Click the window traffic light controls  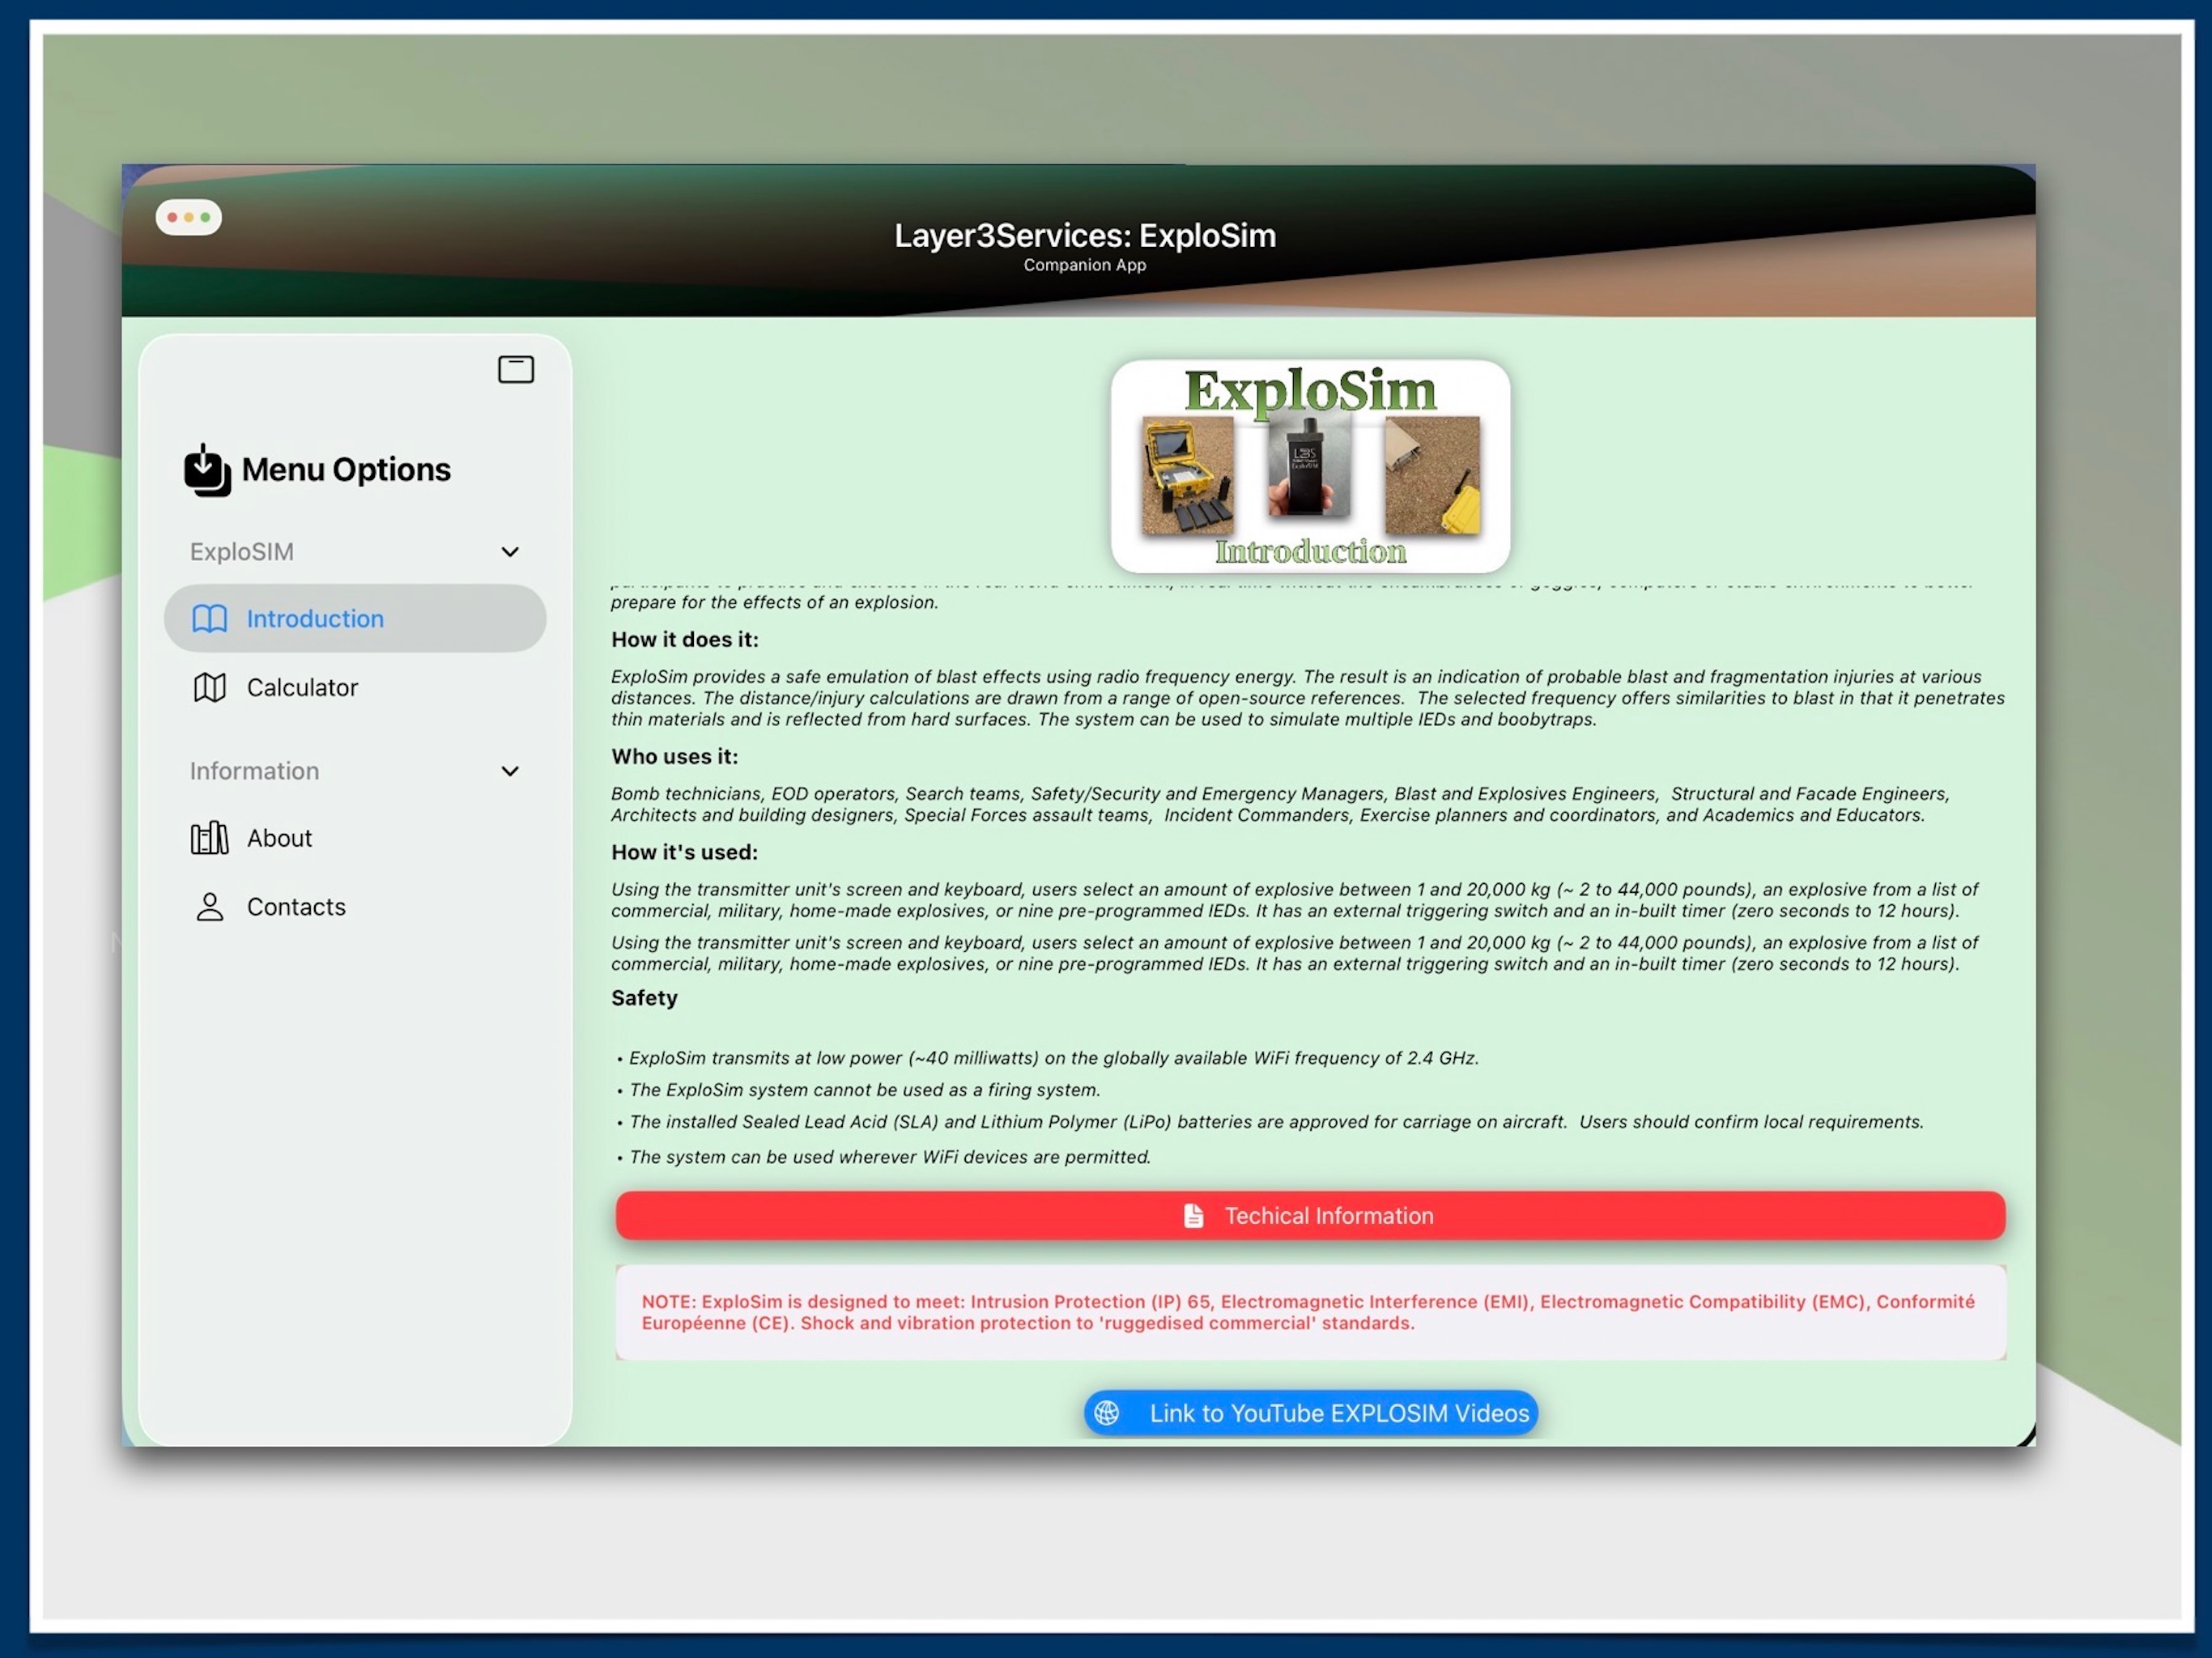188,217
